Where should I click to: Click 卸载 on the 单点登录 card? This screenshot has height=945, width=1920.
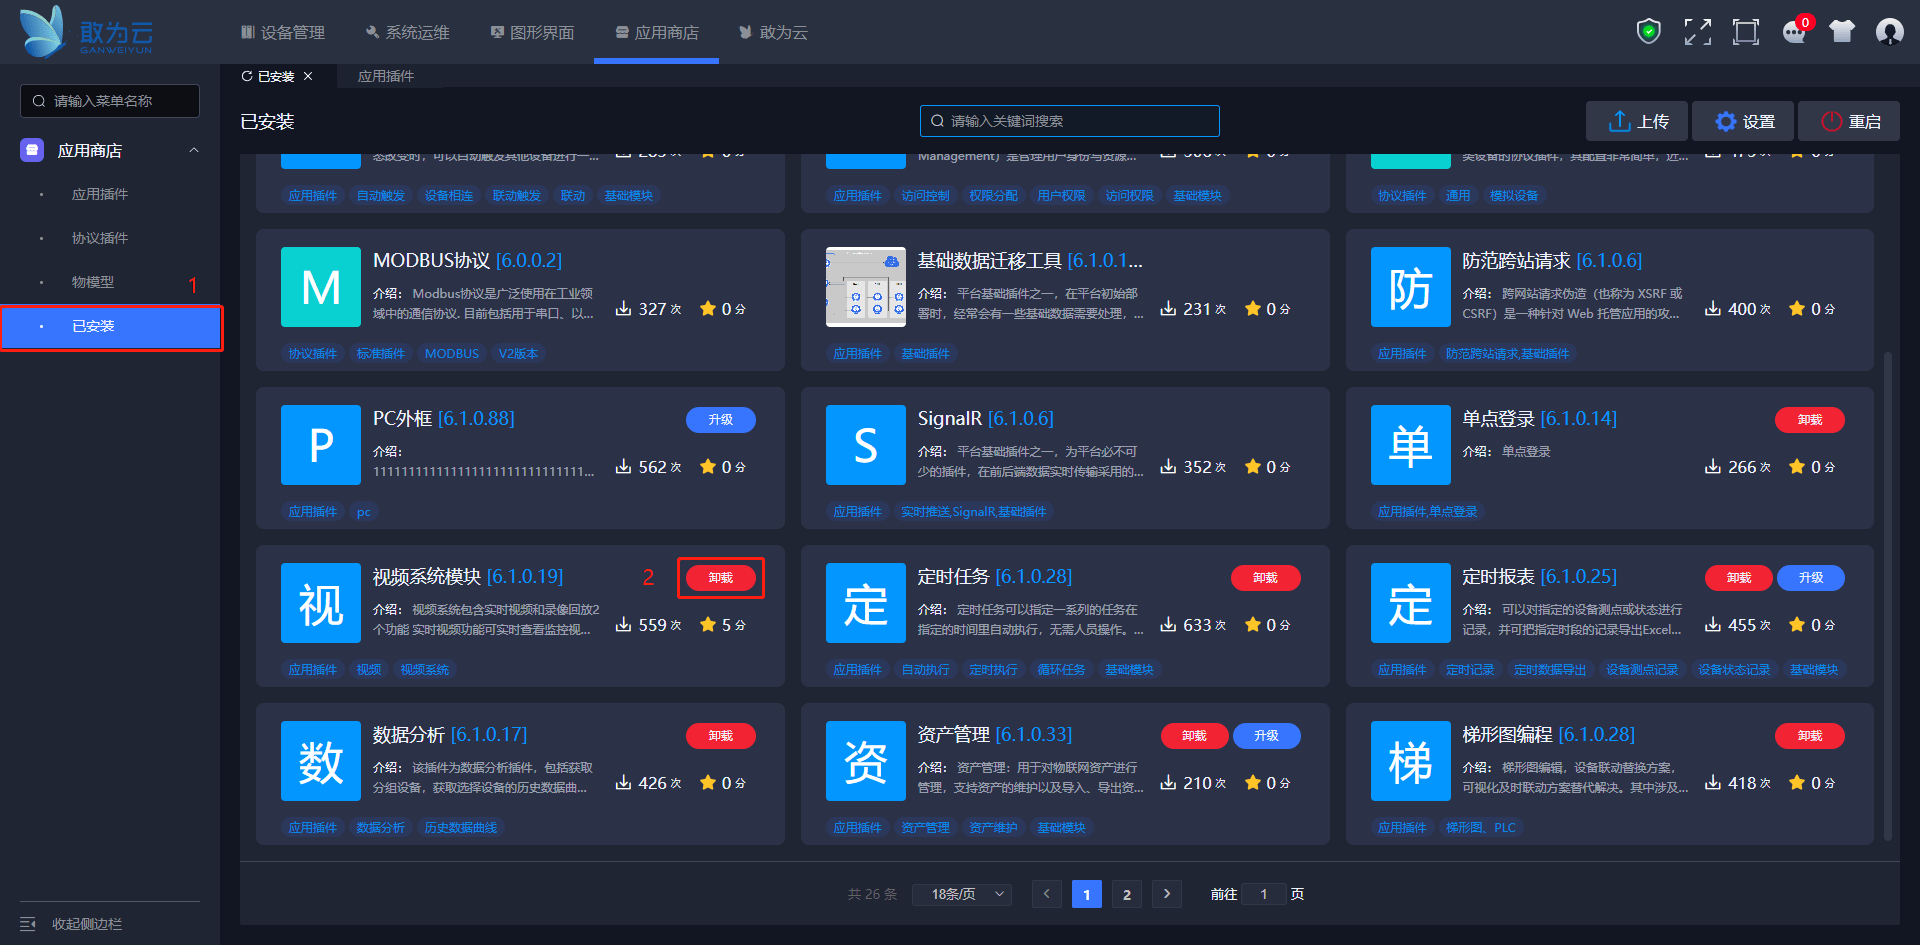[1810, 420]
